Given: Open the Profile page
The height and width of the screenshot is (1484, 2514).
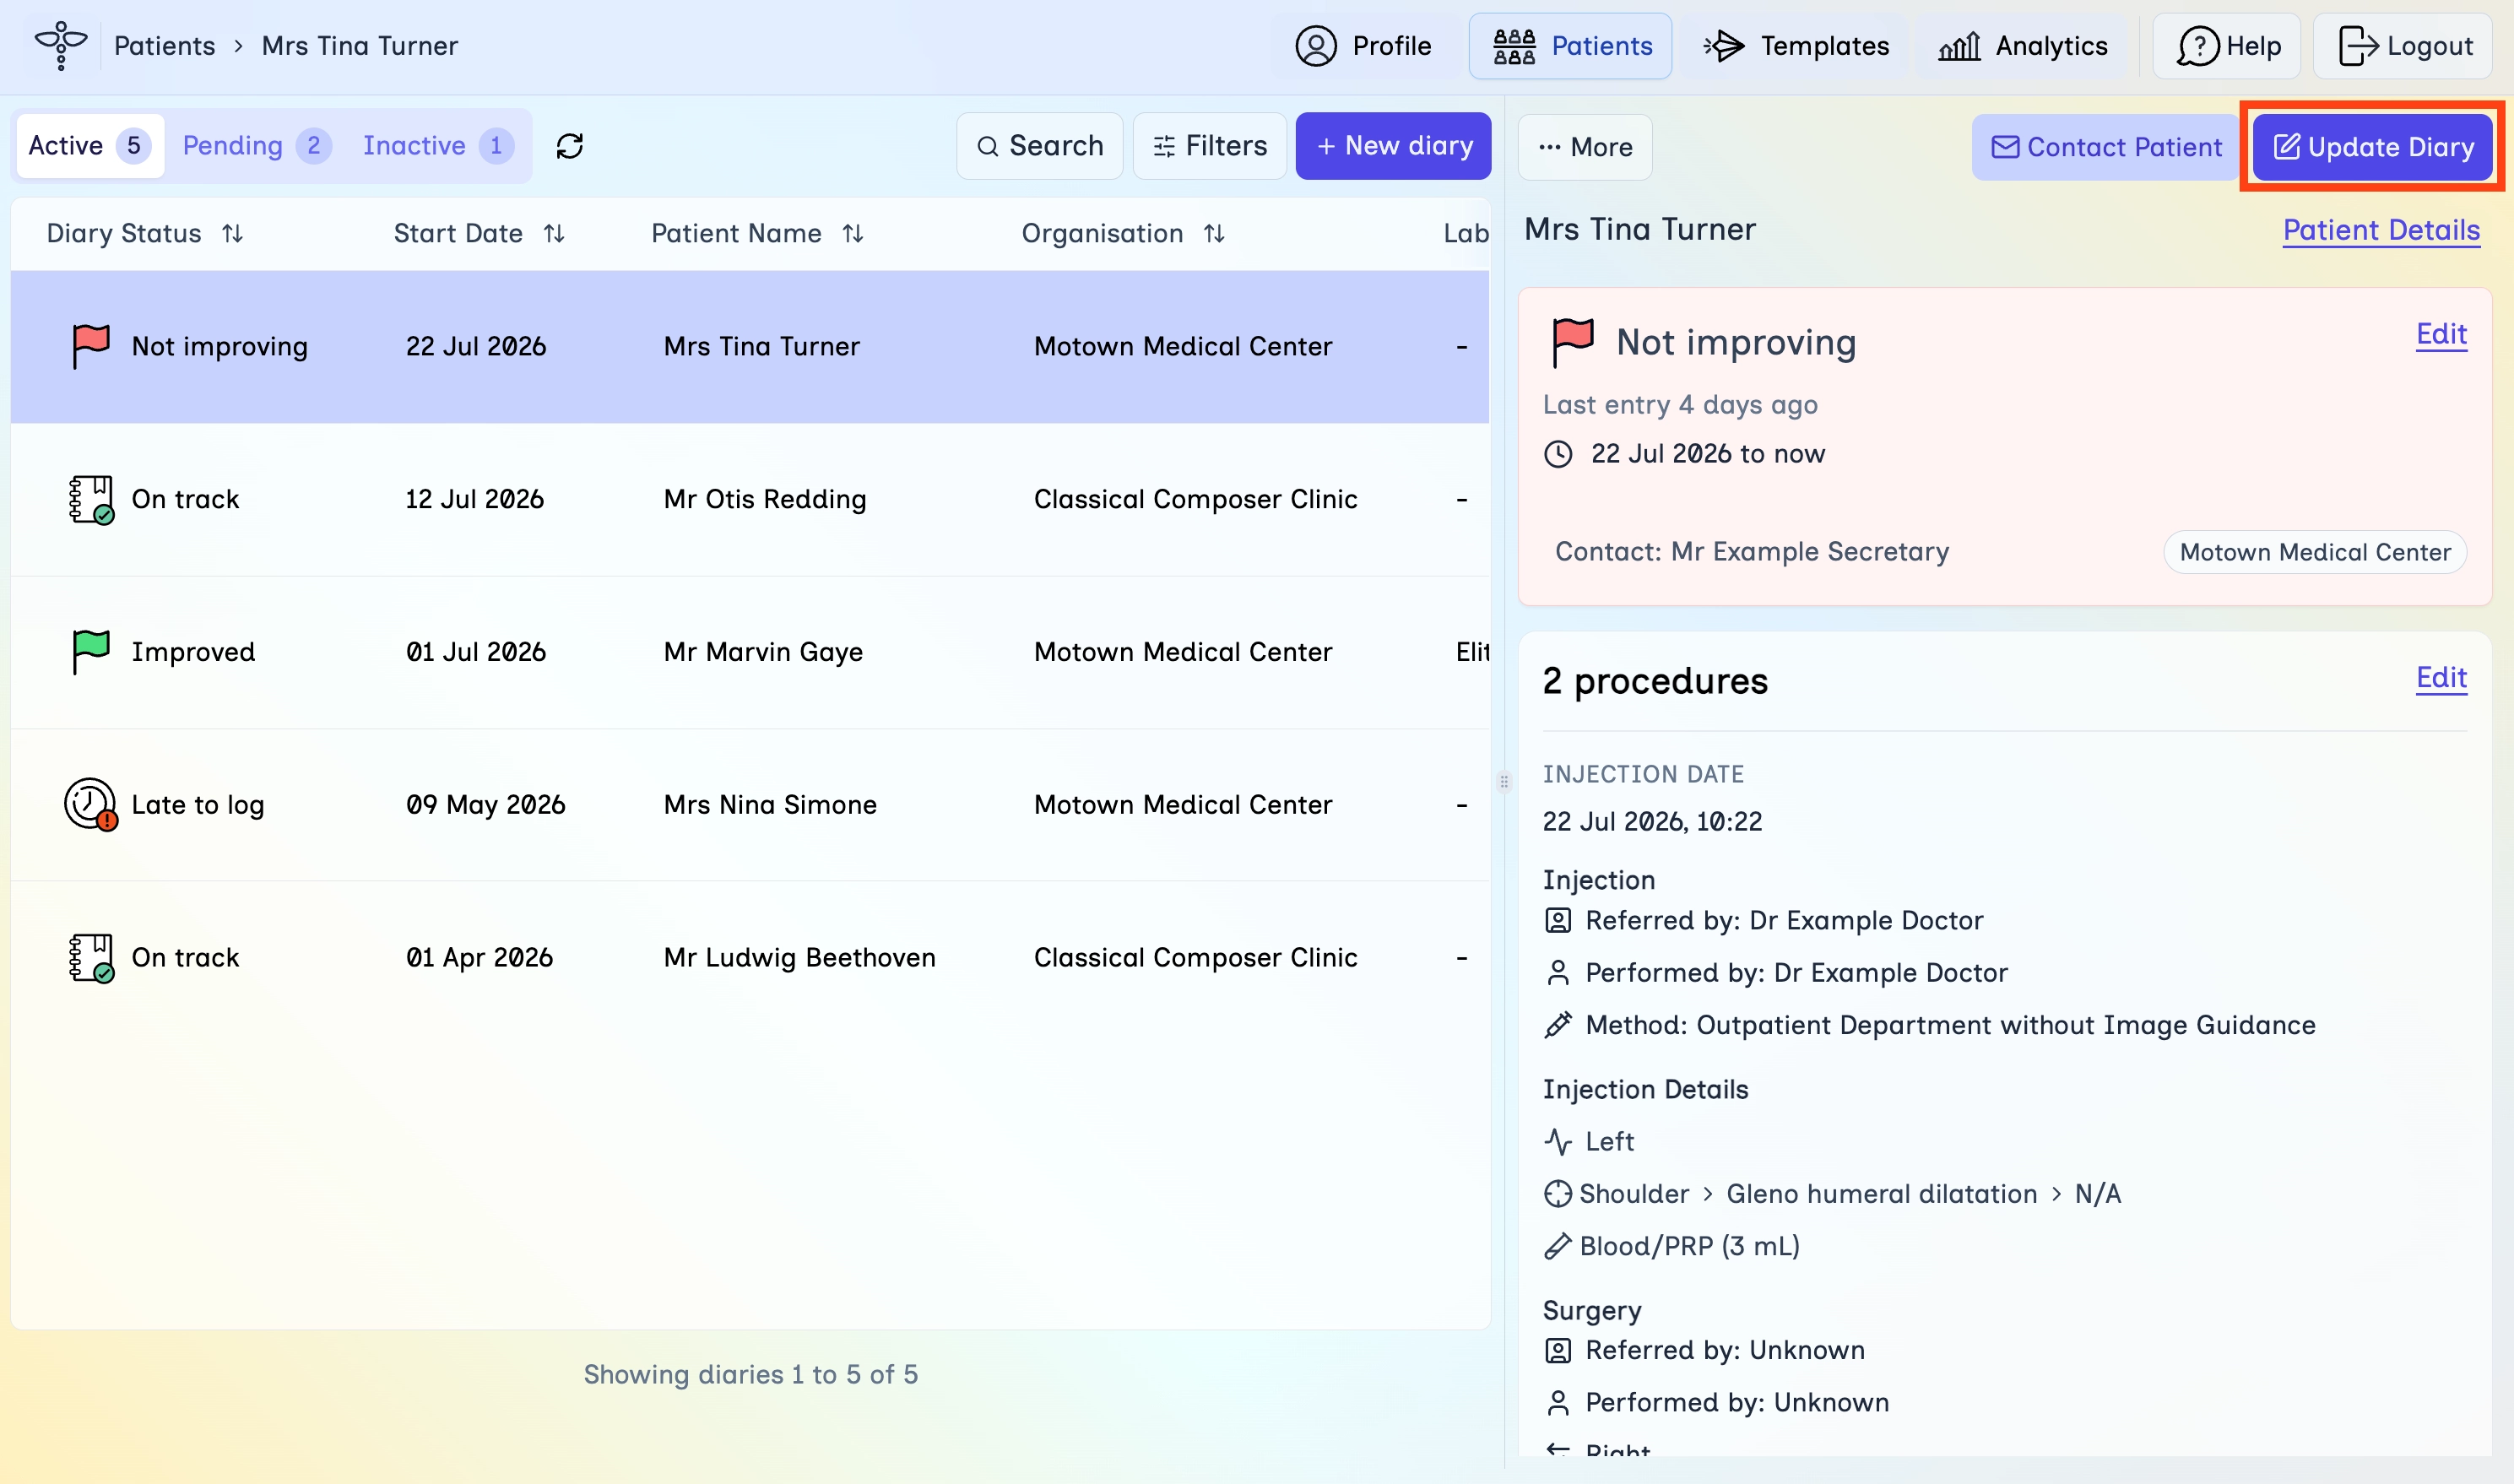Looking at the screenshot, I should (1363, 46).
